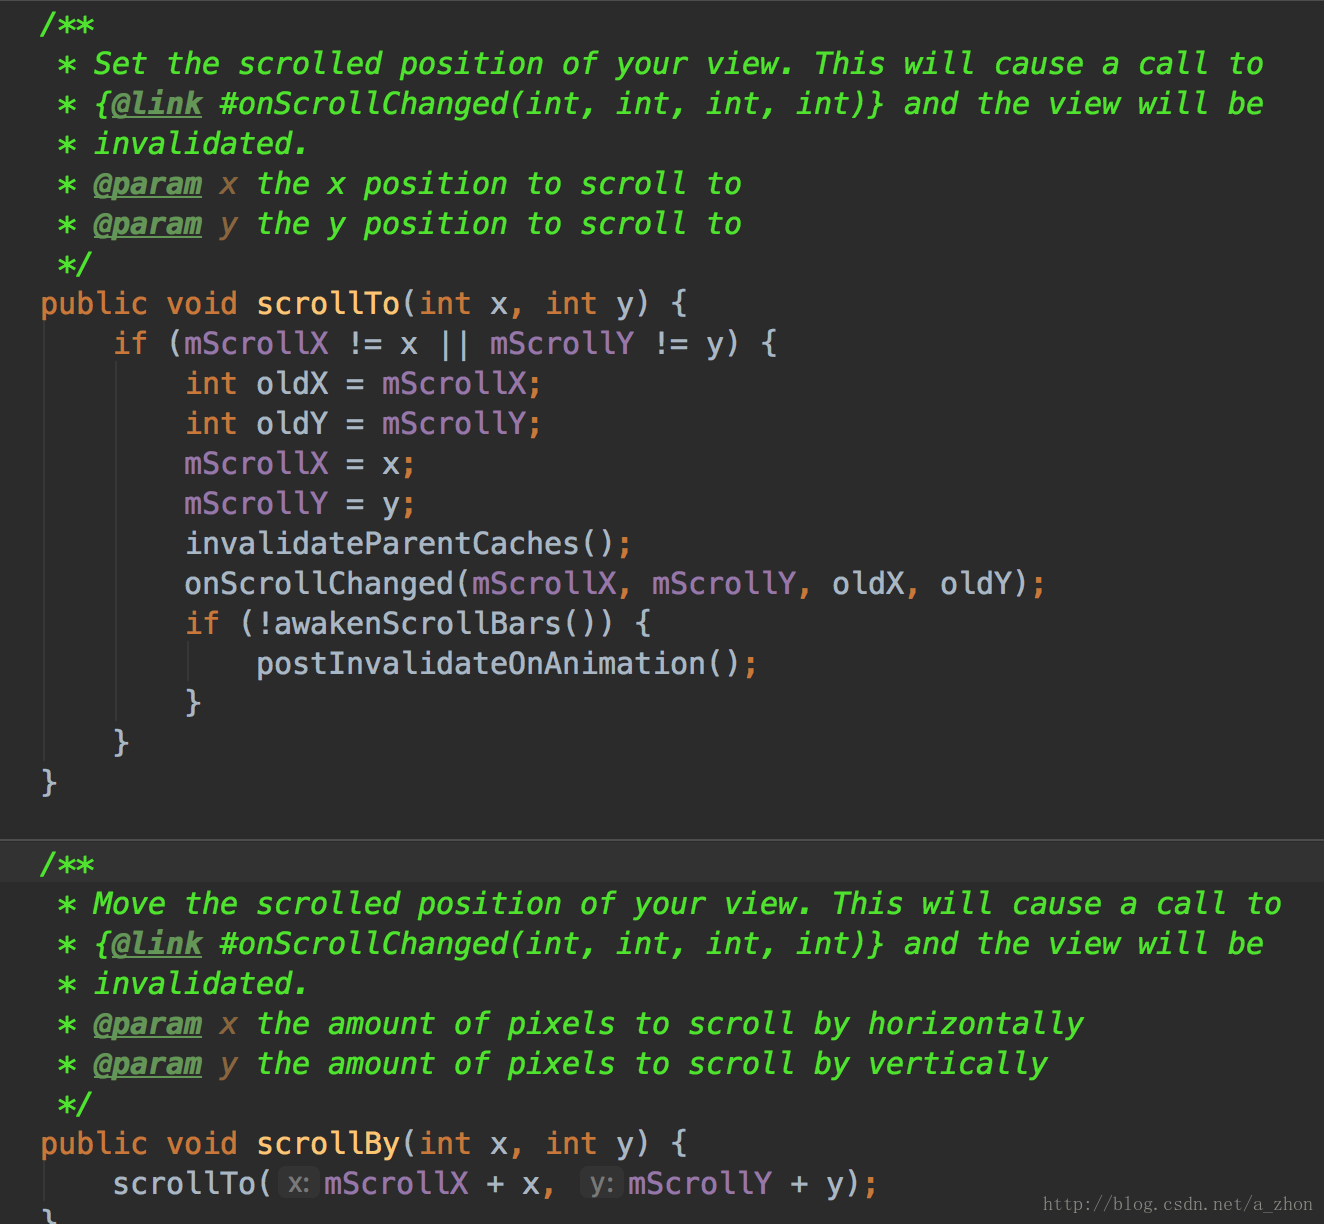Click the scrollTo method name in declaration

tap(328, 304)
